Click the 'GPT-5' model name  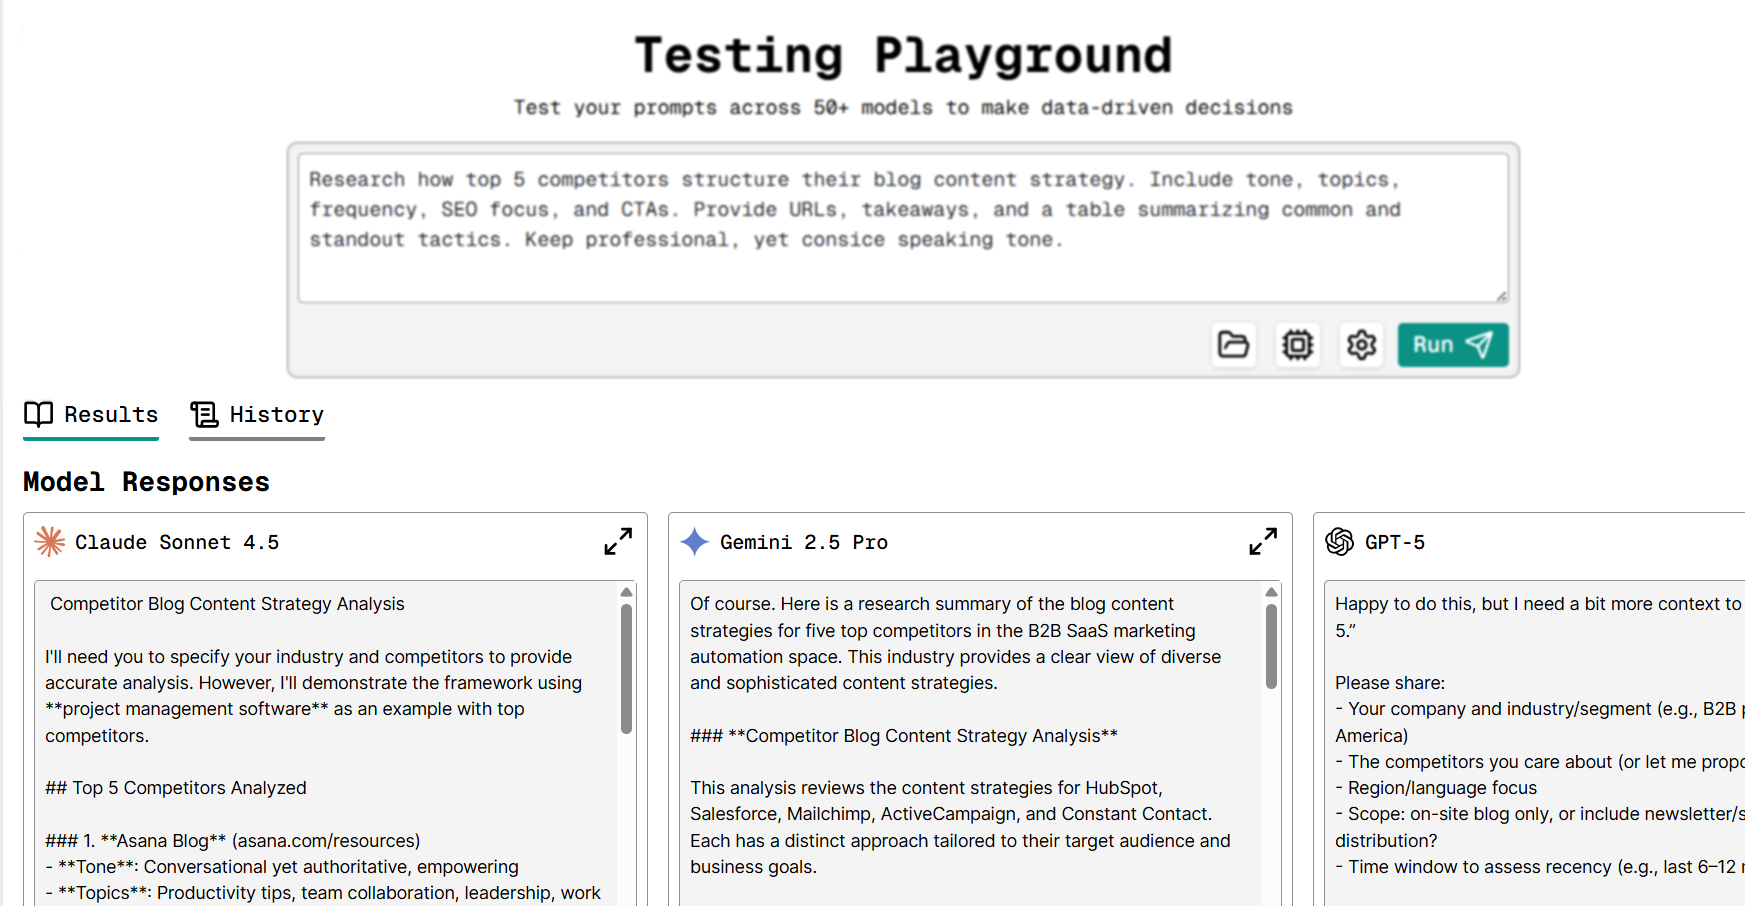(x=1395, y=542)
